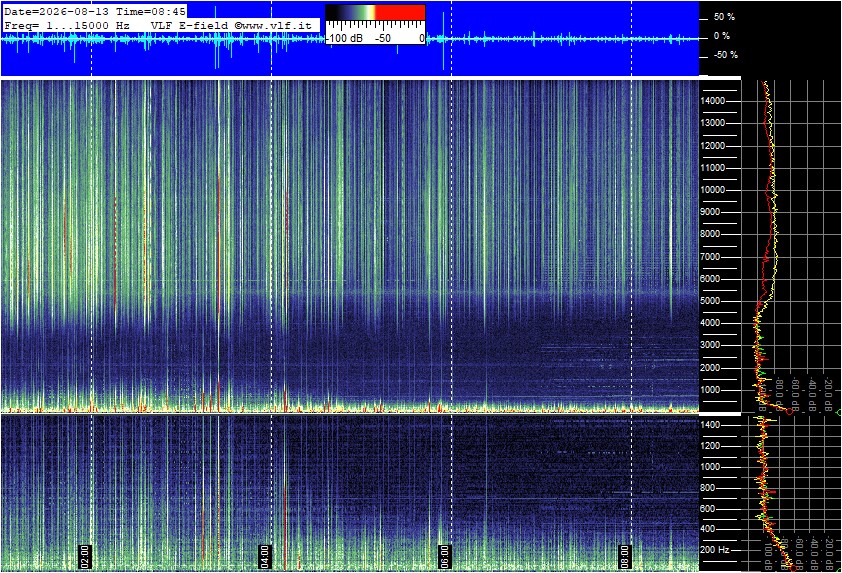Click '-100 dB' in the lower spectrum plot
Image resolution: width=842 pixels, height=573 pixels.
click(768, 553)
